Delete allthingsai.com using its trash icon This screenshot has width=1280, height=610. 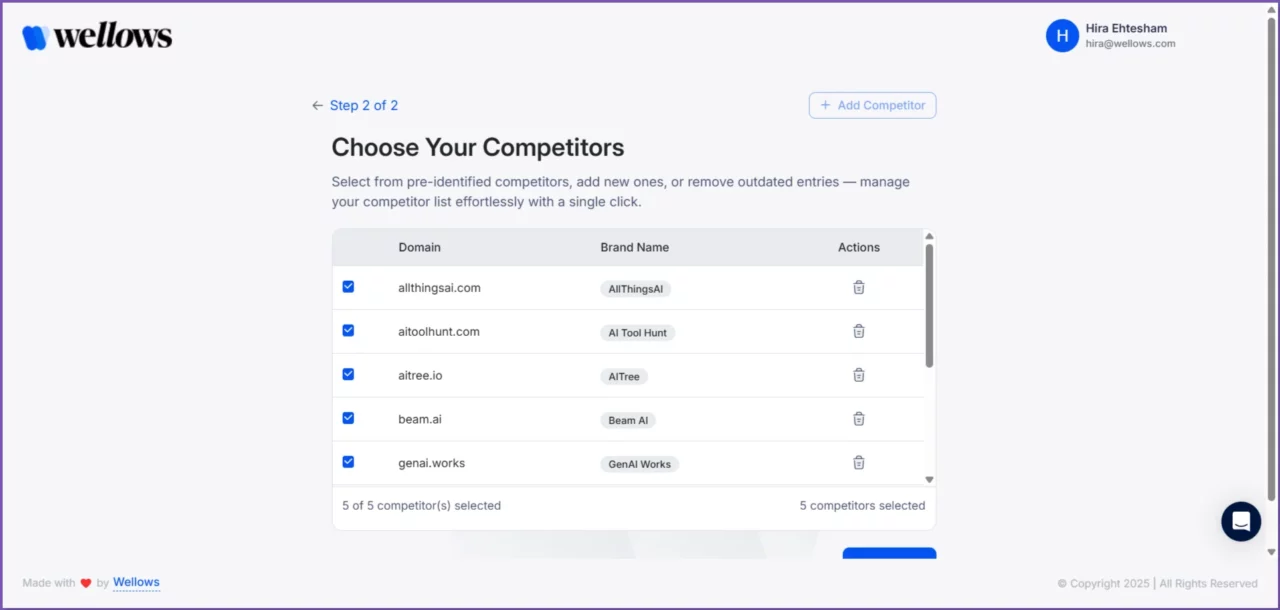coord(858,287)
